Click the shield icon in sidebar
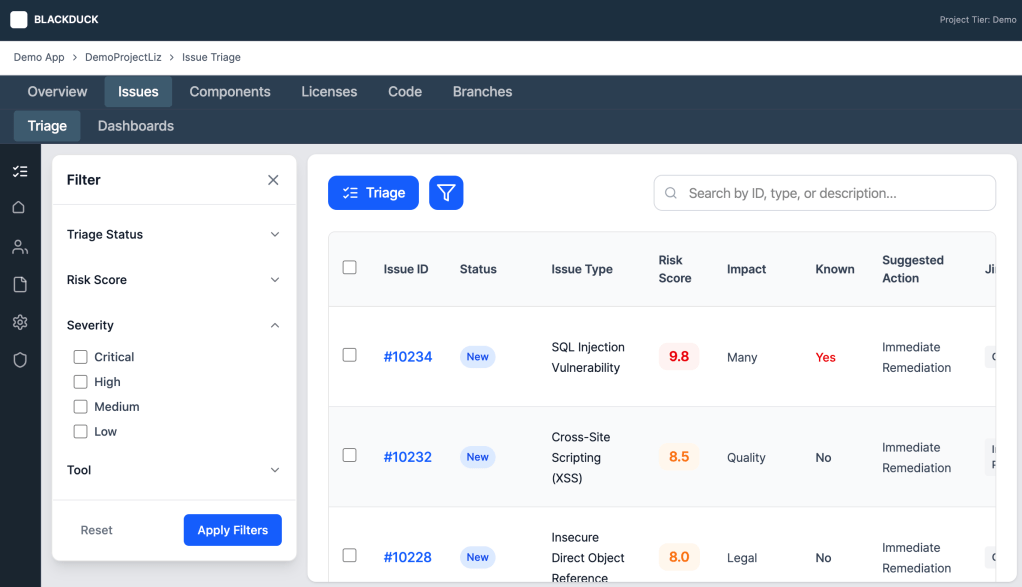Viewport: 1022px width, 587px height. (20, 360)
